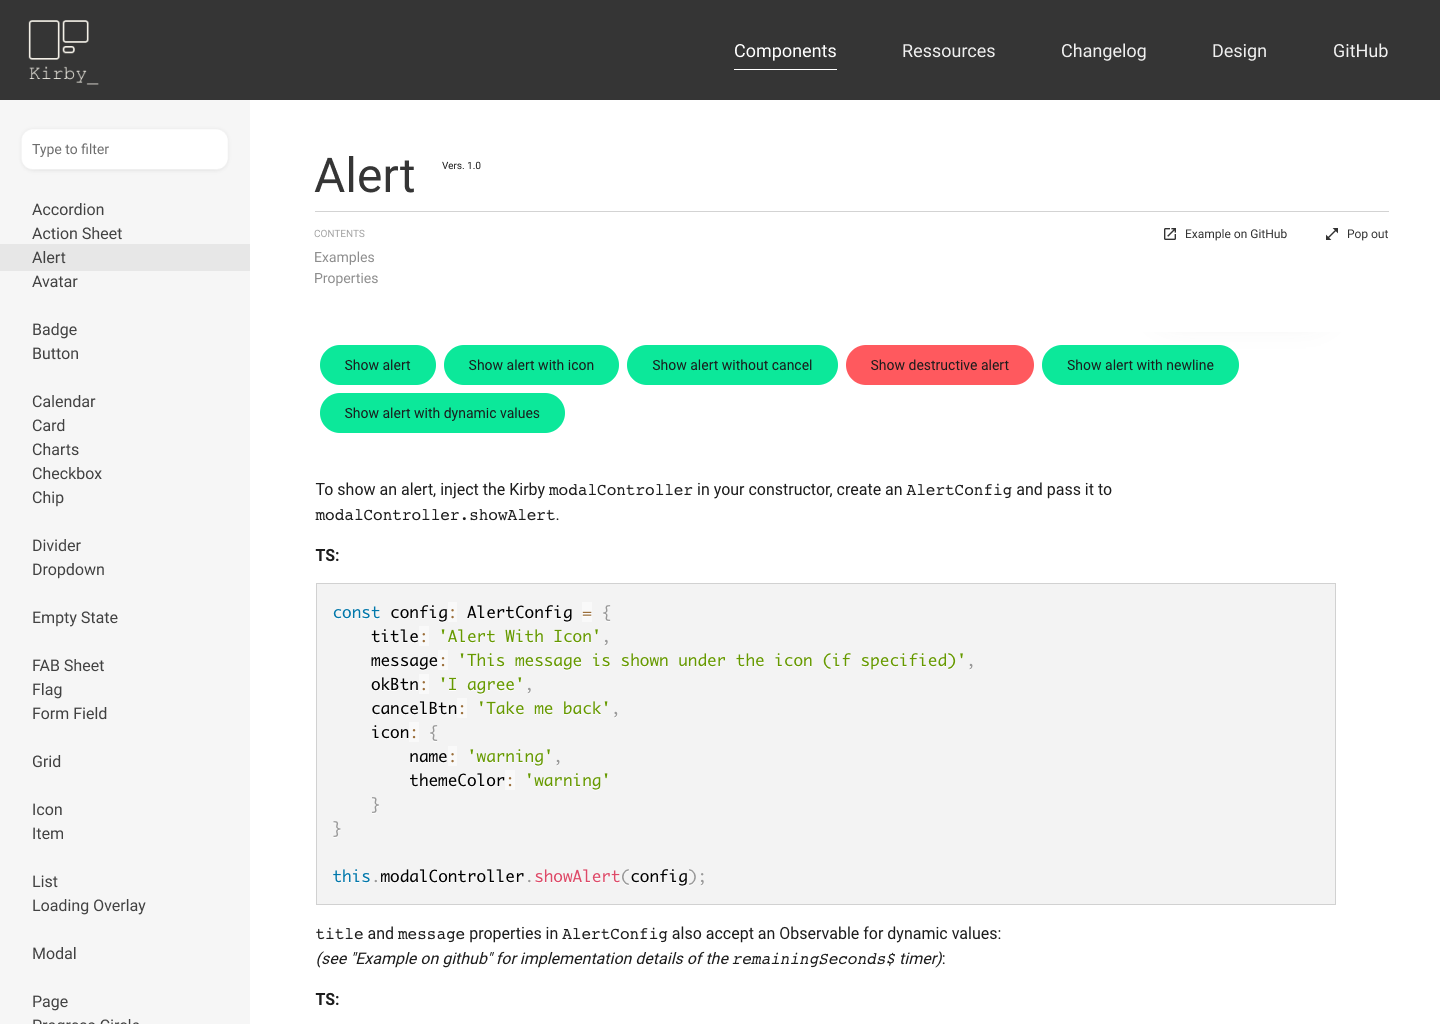Click Show alert with dynamic values

point(442,413)
